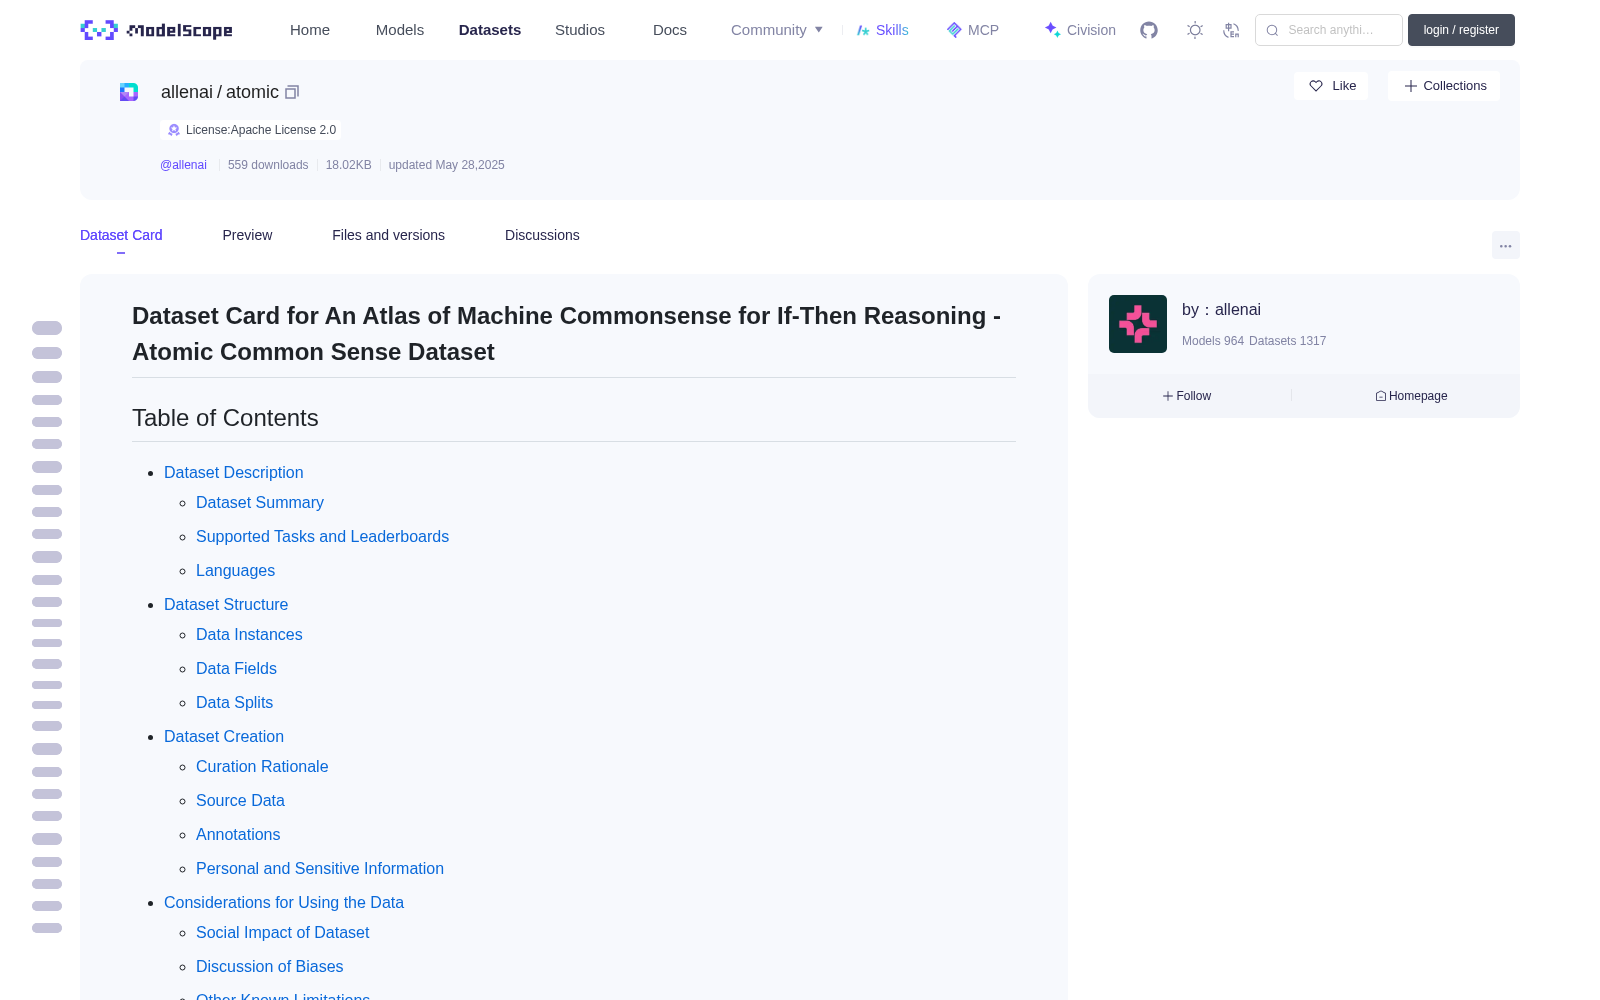Image resolution: width=1600 pixels, height=1000 pixels.
Task: Click the Models 964 count text
Action: click(x=1213, y=341)
